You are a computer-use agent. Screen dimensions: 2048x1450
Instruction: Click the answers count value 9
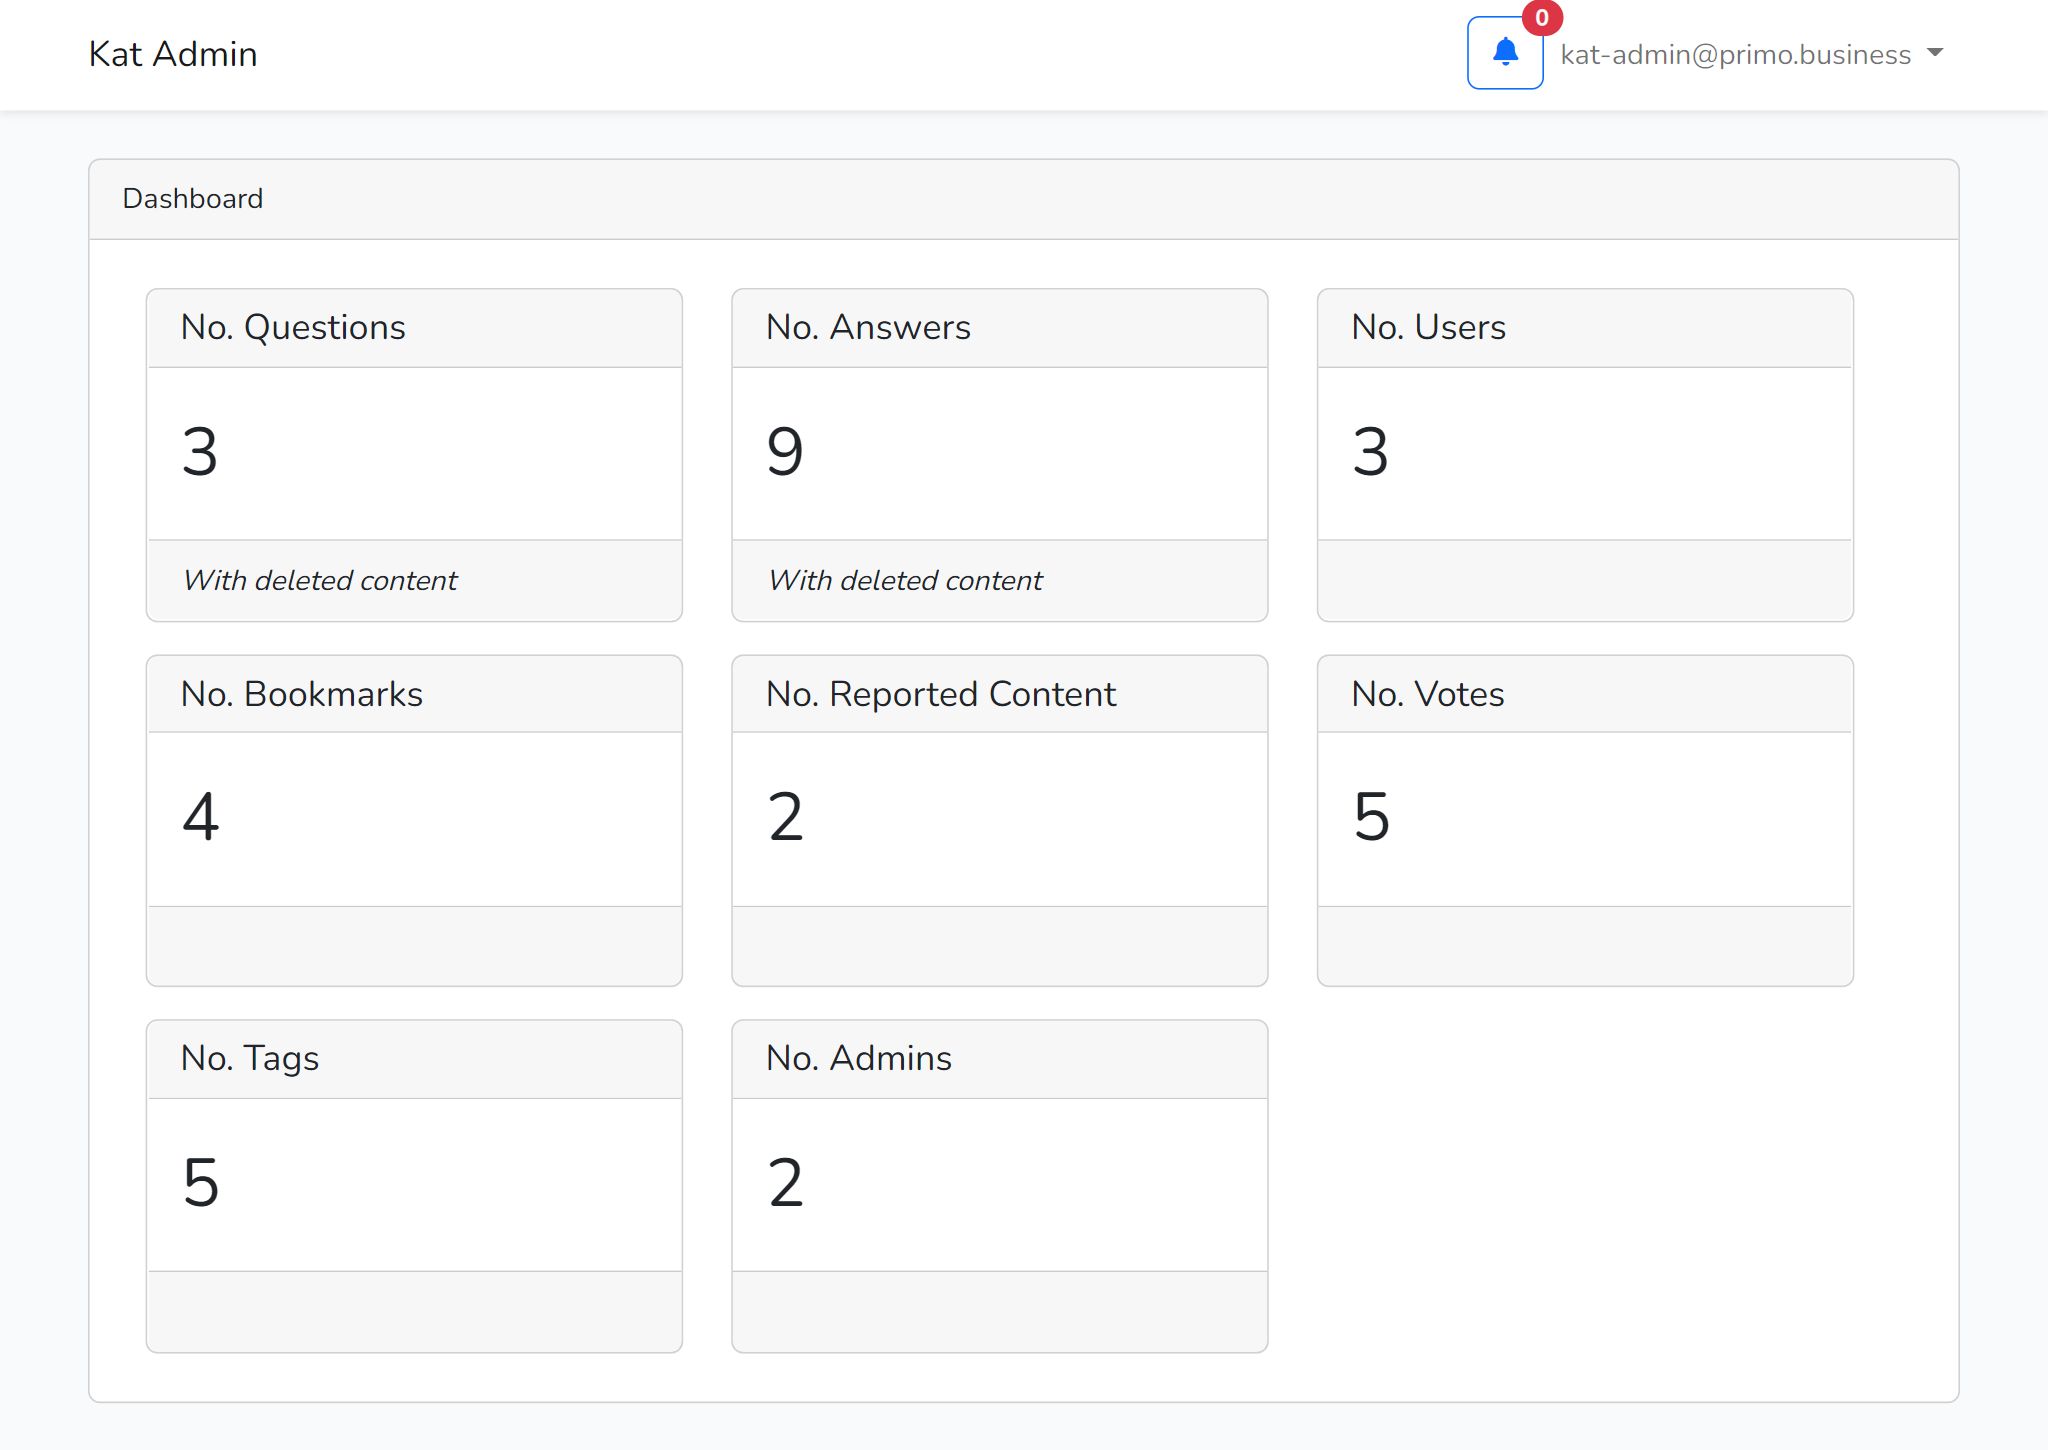785,451
